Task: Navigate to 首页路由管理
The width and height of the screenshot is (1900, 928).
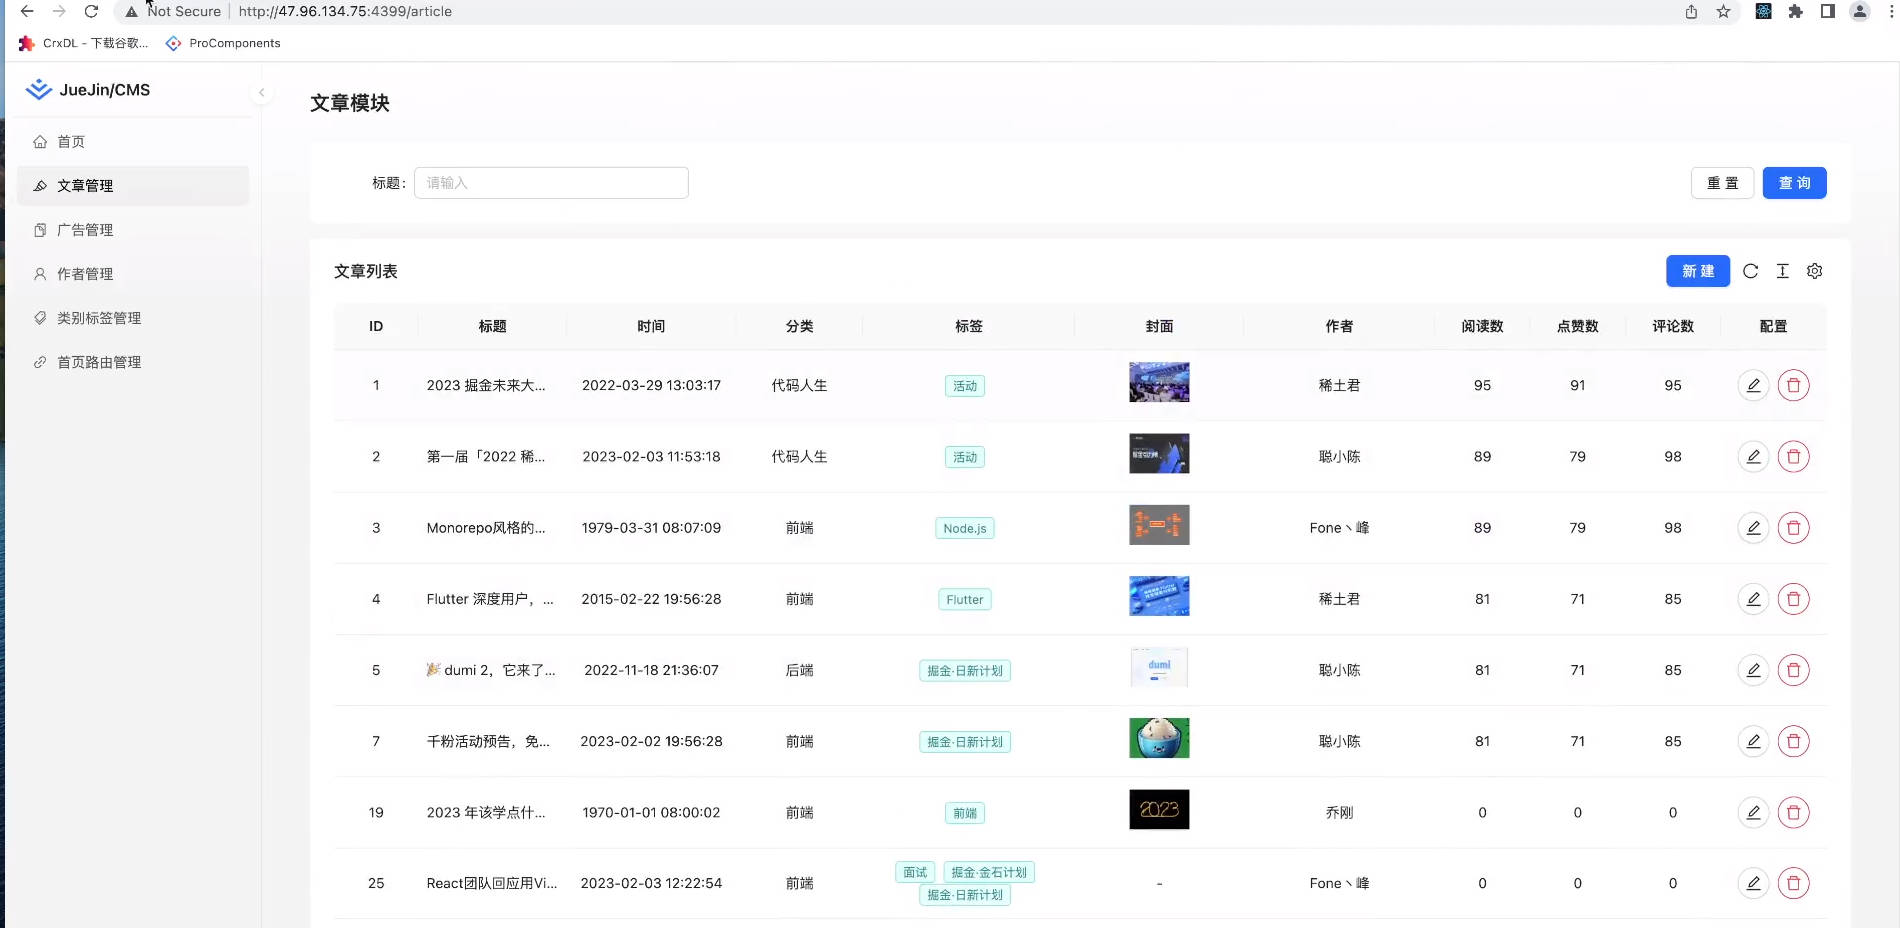Action: 133,362
